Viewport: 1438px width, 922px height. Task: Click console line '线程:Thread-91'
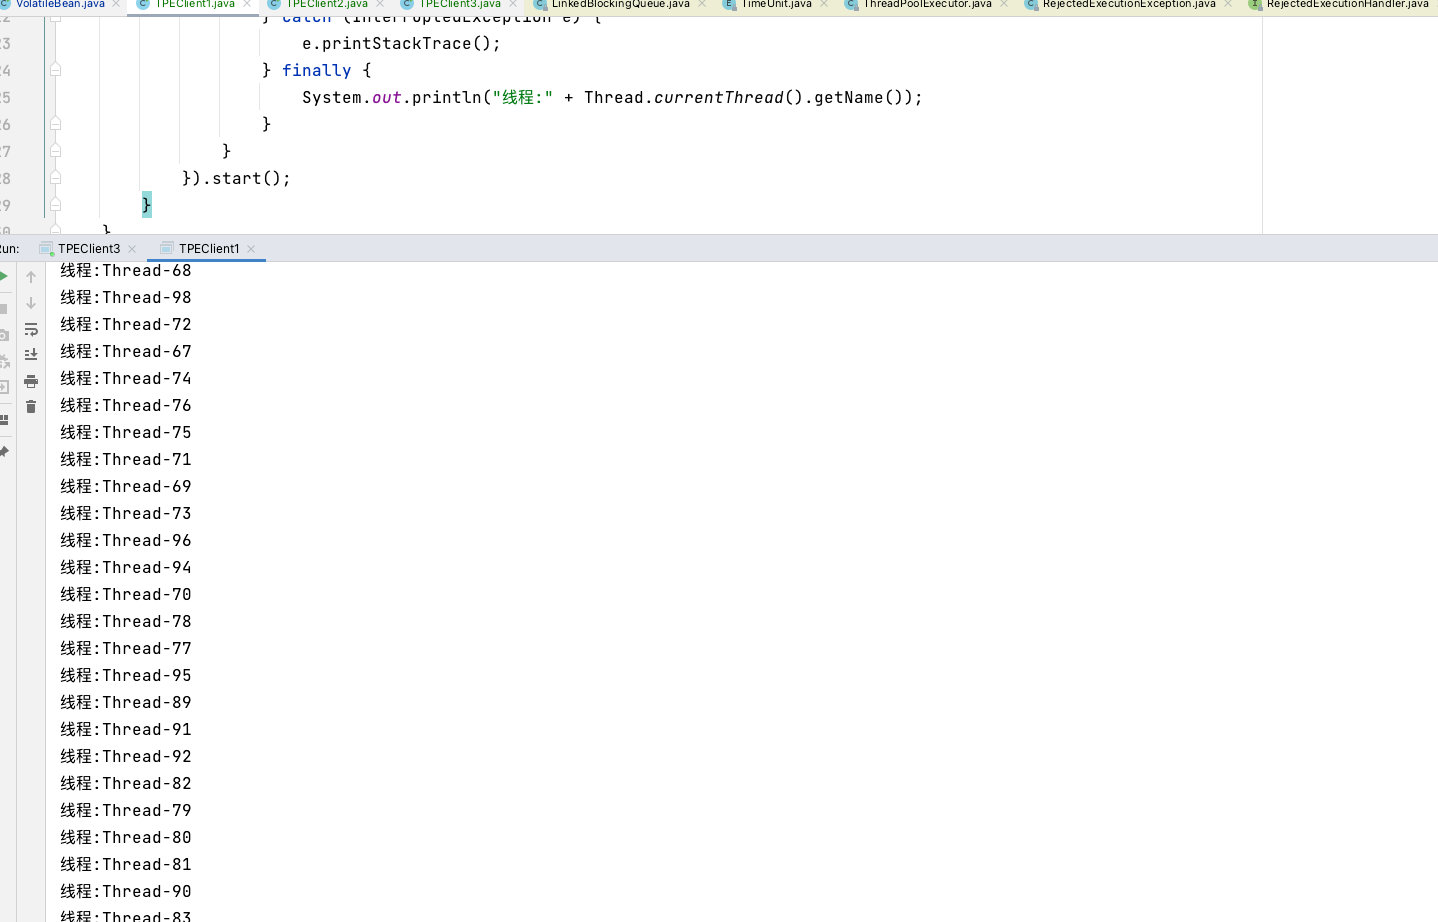click(x=125, y=729)
